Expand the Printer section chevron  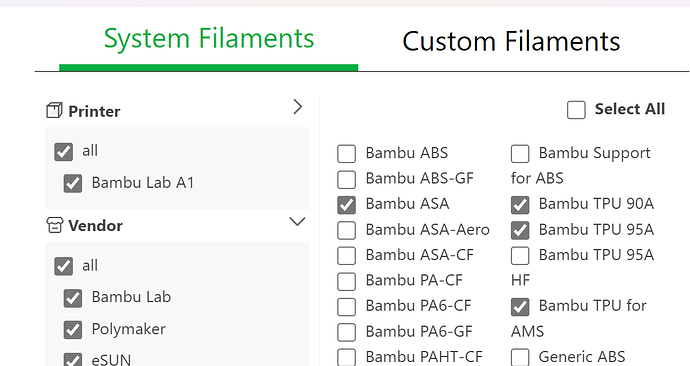tap(298, 107)
